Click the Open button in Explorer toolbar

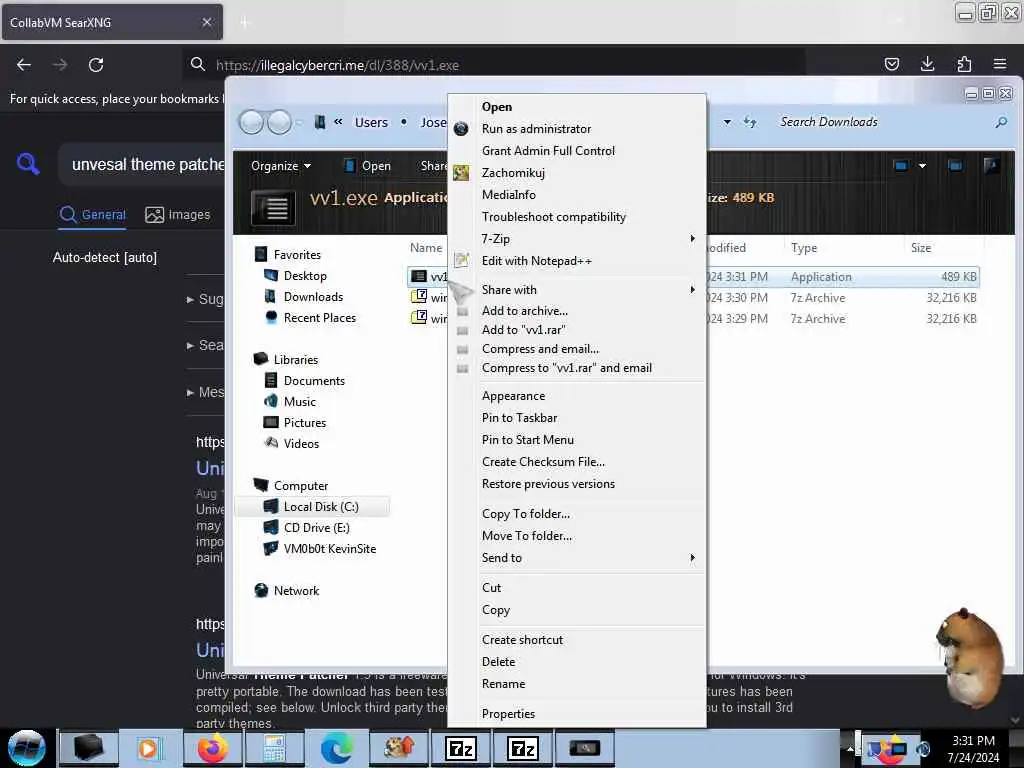click(368, 166)
